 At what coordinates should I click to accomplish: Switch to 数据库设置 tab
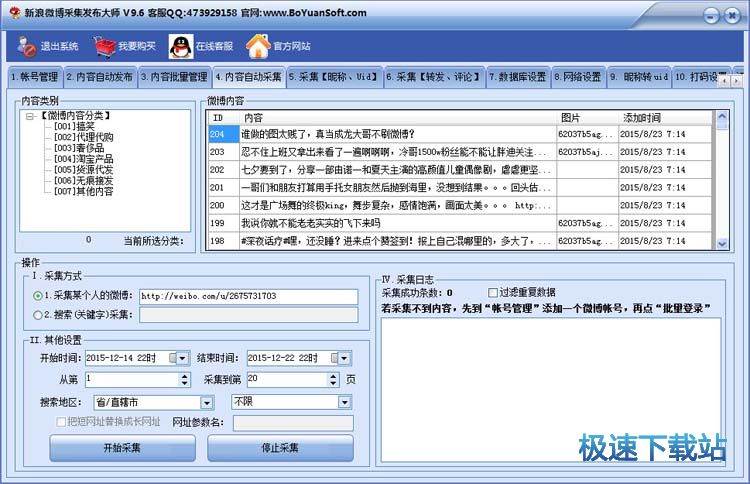(516, 77)
